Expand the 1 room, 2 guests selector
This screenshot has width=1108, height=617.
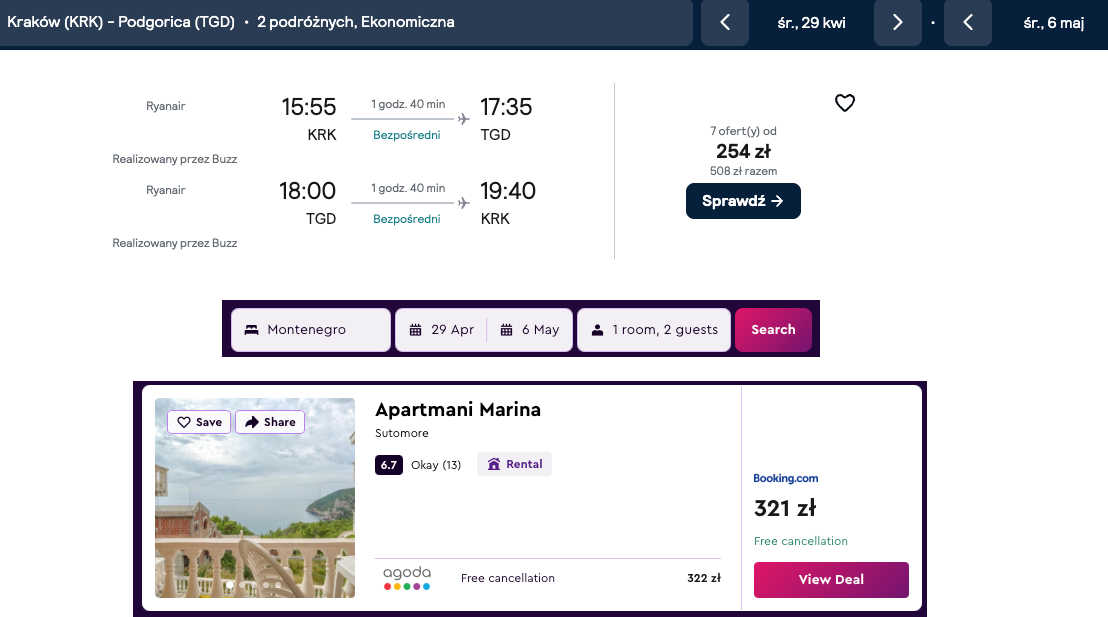[654, 330]
